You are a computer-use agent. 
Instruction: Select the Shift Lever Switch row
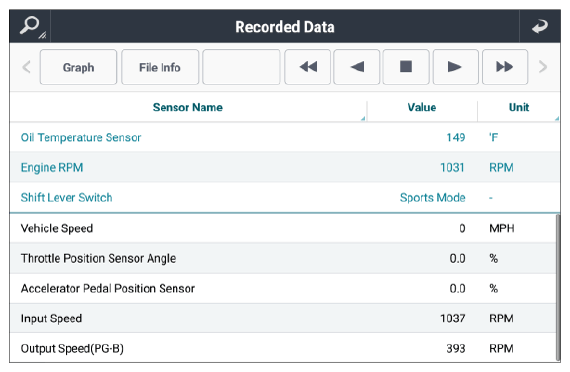285,197
